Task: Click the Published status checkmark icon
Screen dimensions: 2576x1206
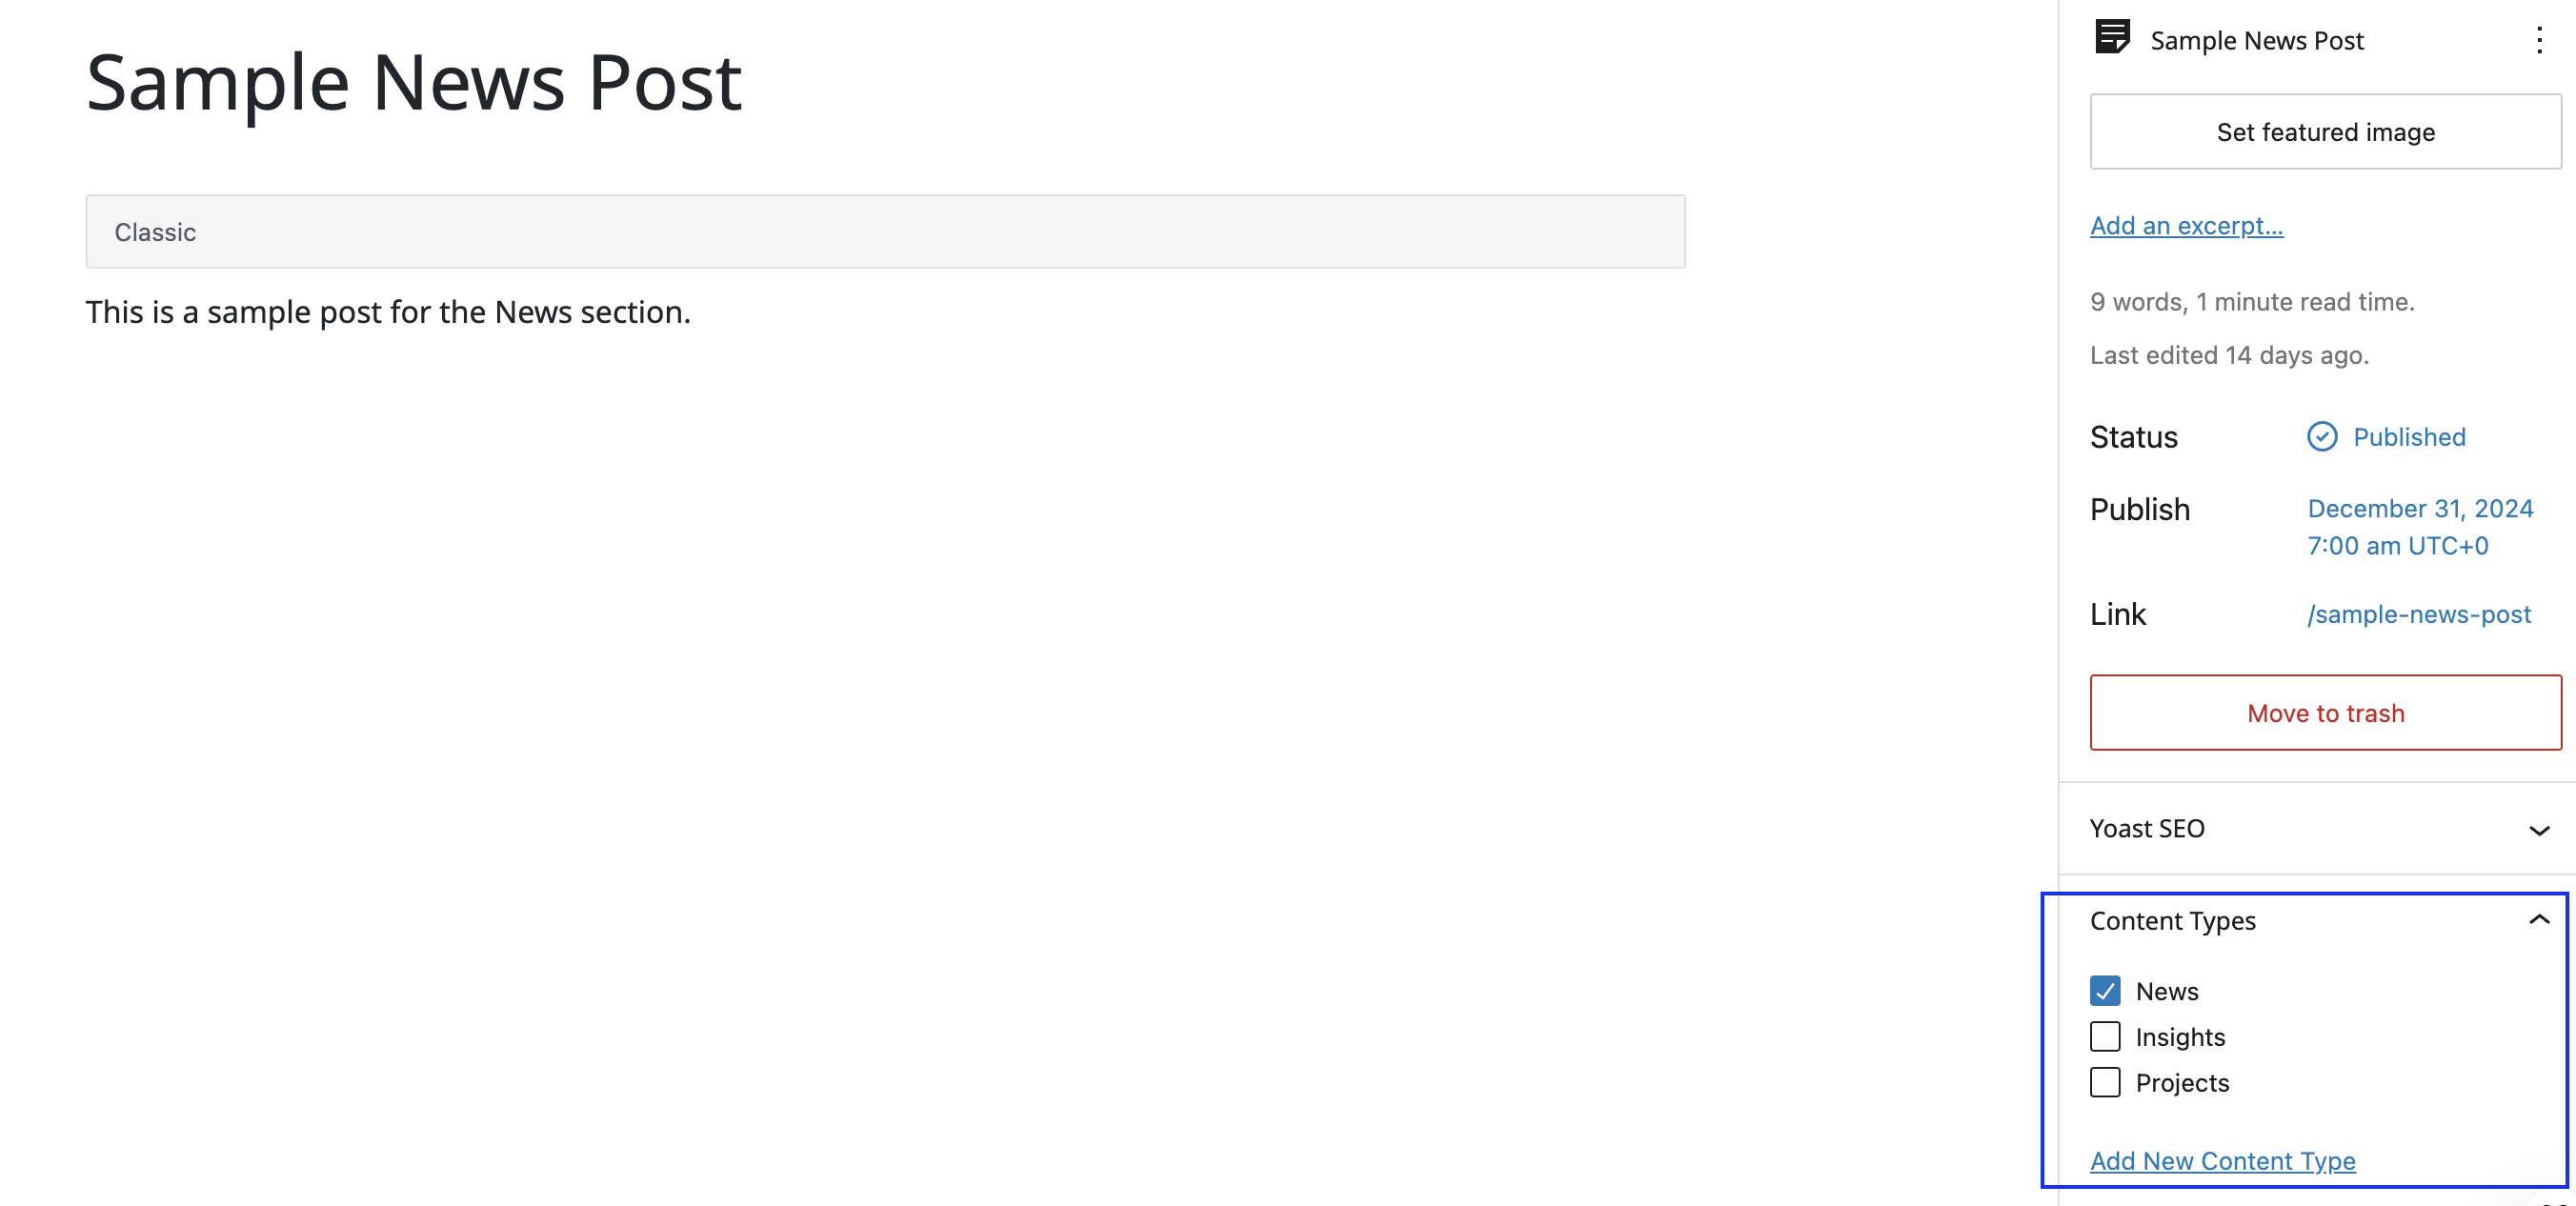Action: tap(2321, 437)
